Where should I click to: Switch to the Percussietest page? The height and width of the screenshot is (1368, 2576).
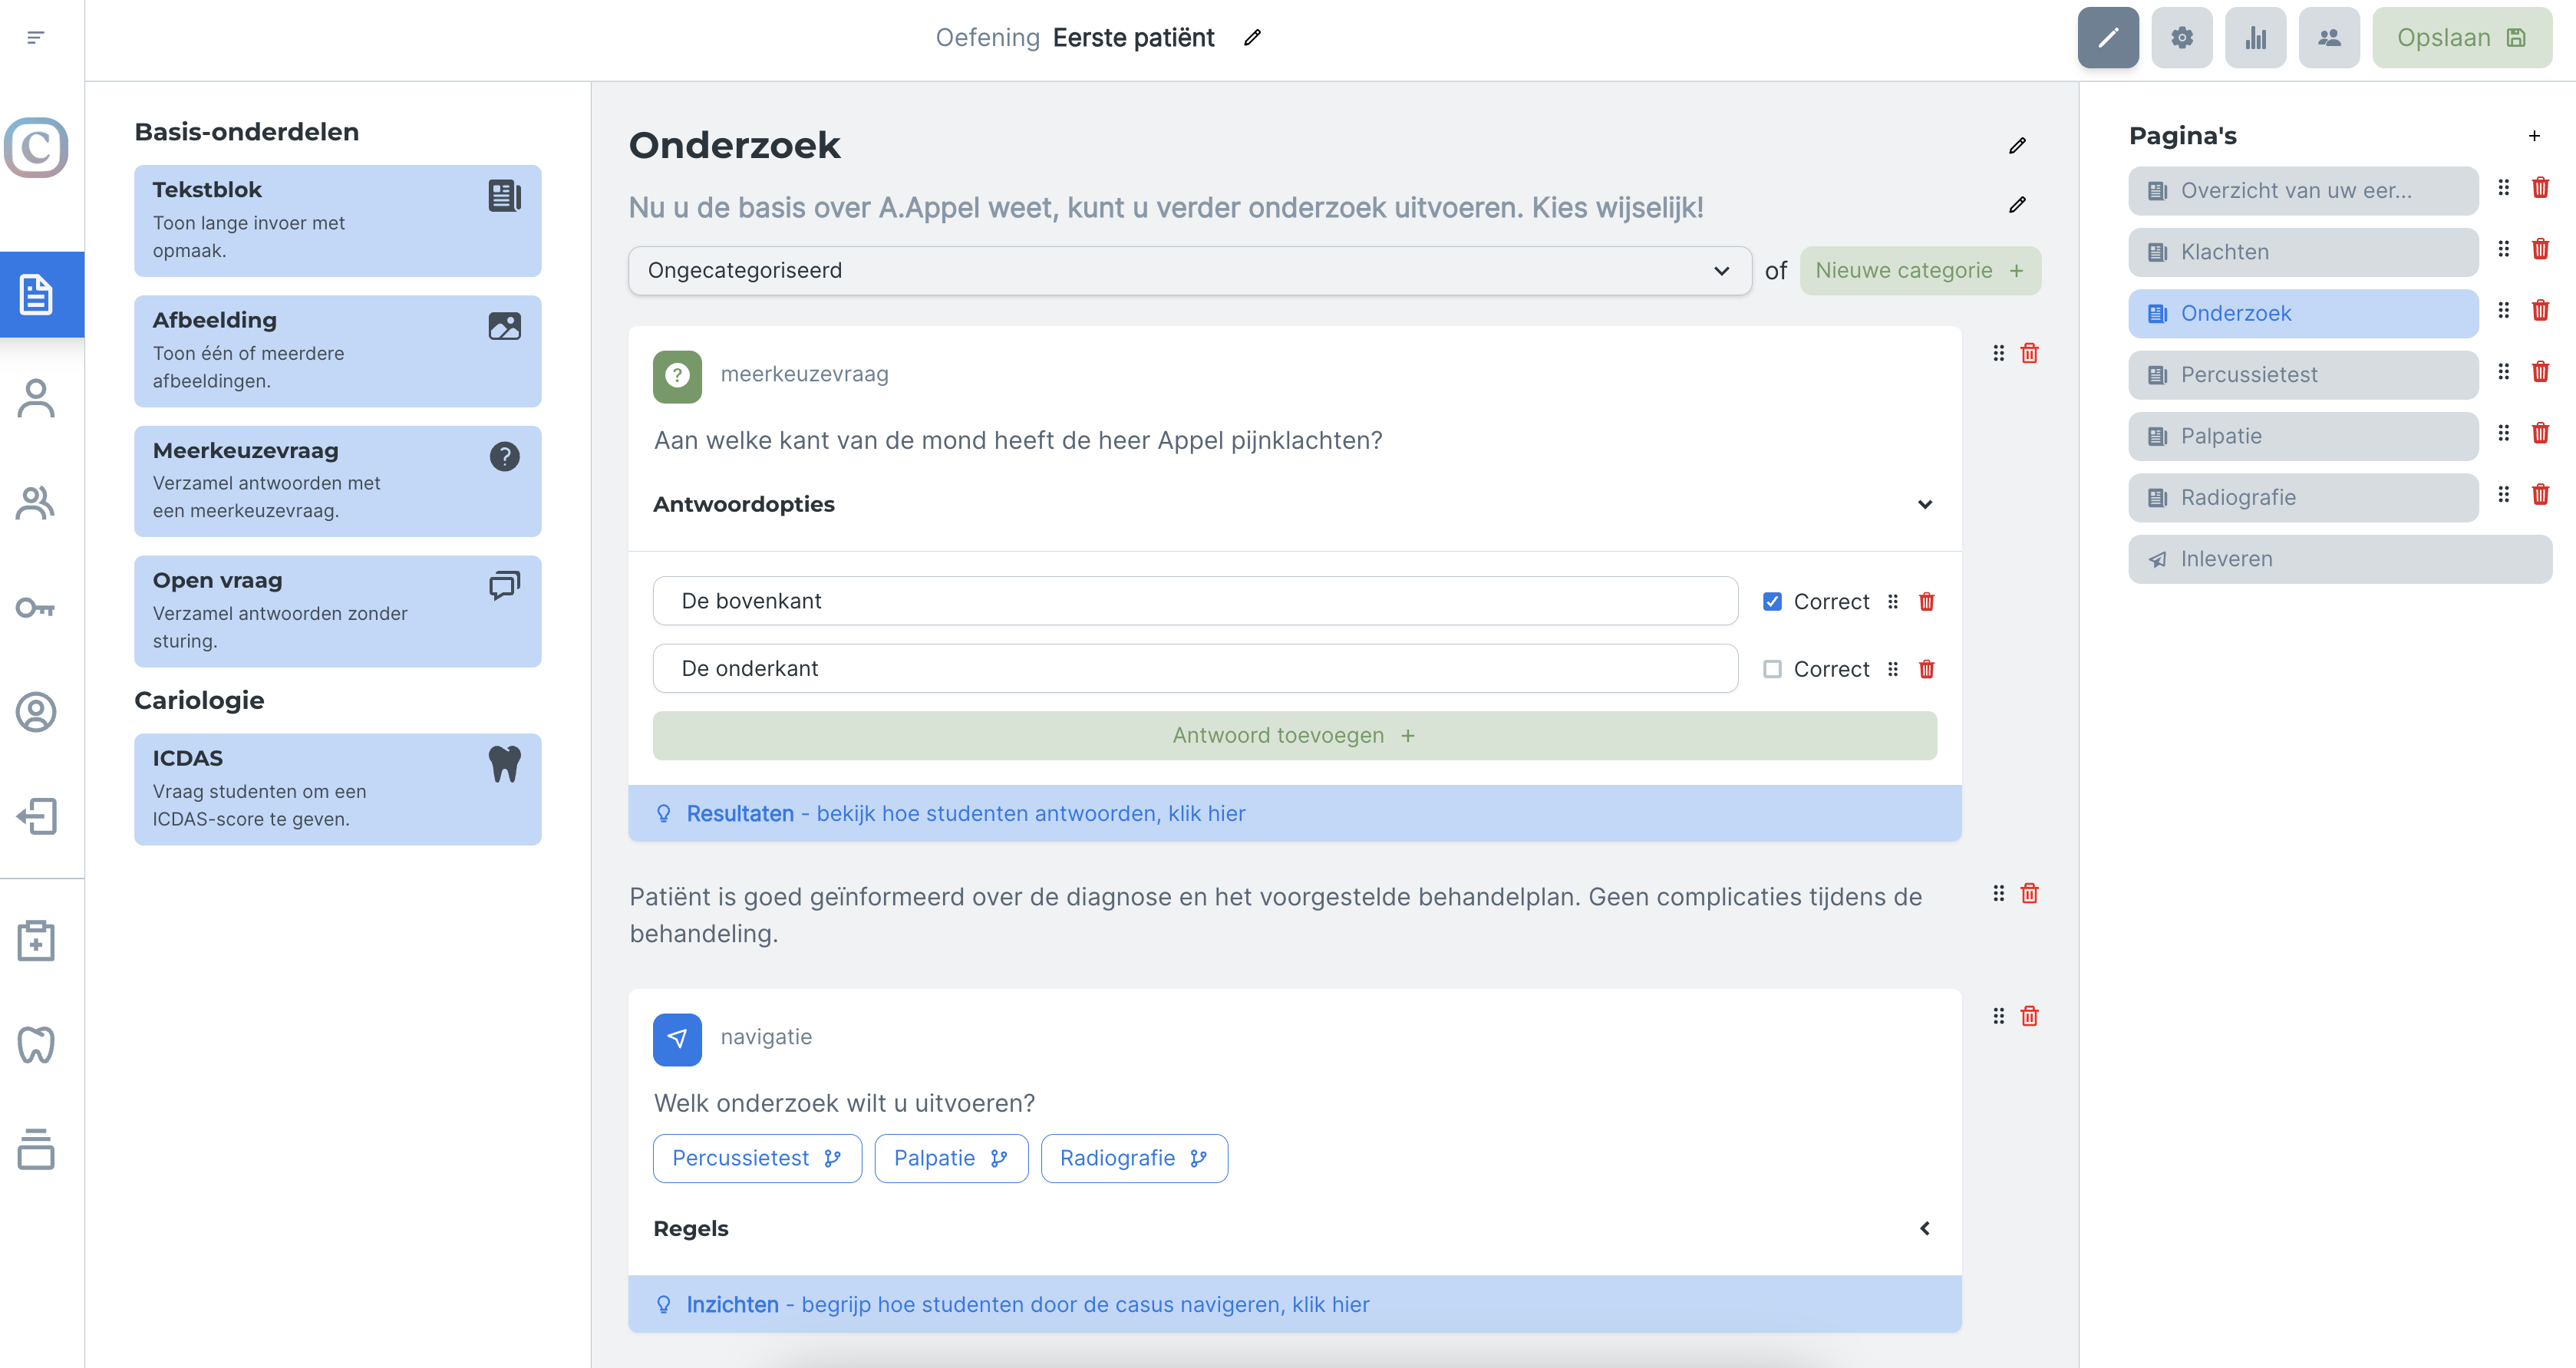pos(2302,375)
